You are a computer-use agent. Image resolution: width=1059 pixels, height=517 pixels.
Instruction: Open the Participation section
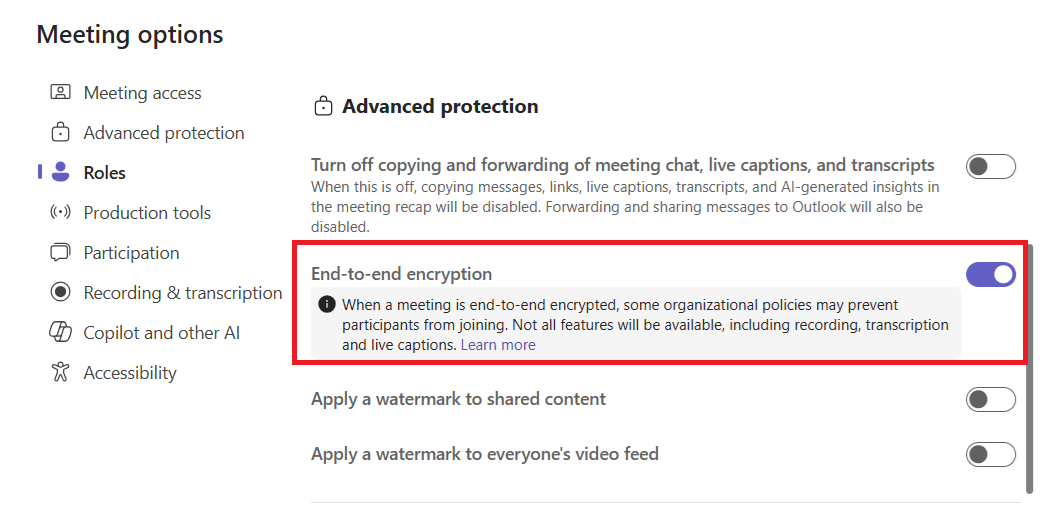tap(131, 253)
